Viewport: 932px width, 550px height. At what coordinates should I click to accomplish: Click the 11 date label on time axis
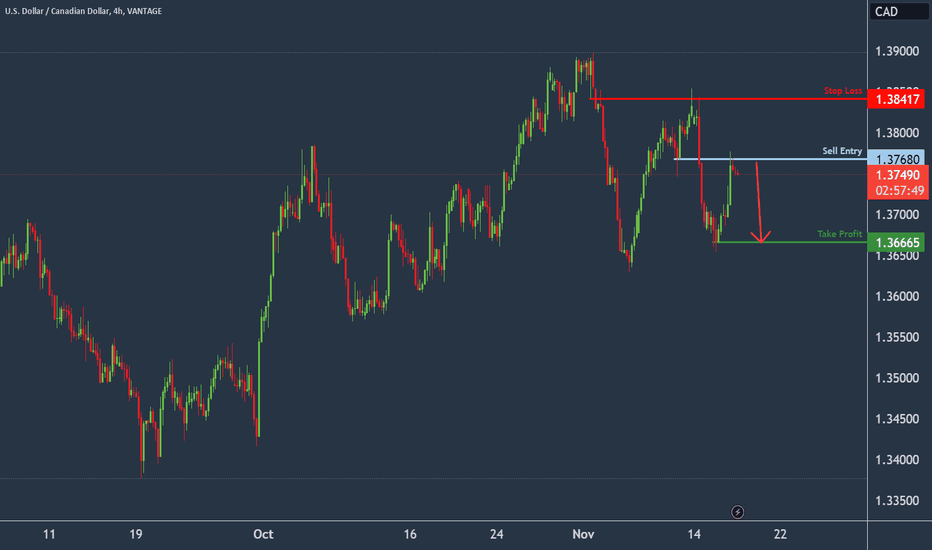pyautogui.click(x=49, y=535)
